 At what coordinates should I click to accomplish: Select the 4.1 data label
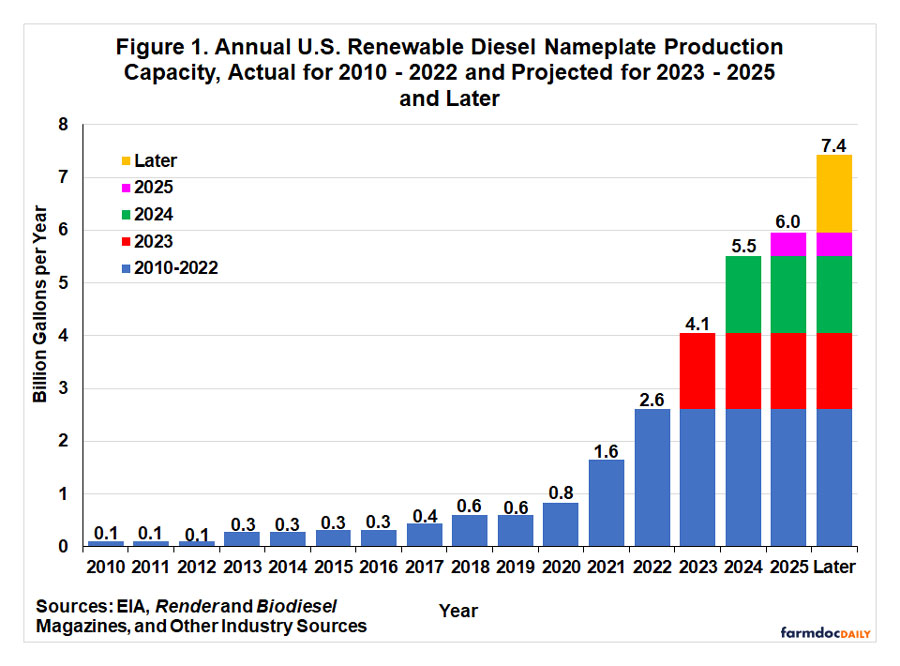click(697, 324)
